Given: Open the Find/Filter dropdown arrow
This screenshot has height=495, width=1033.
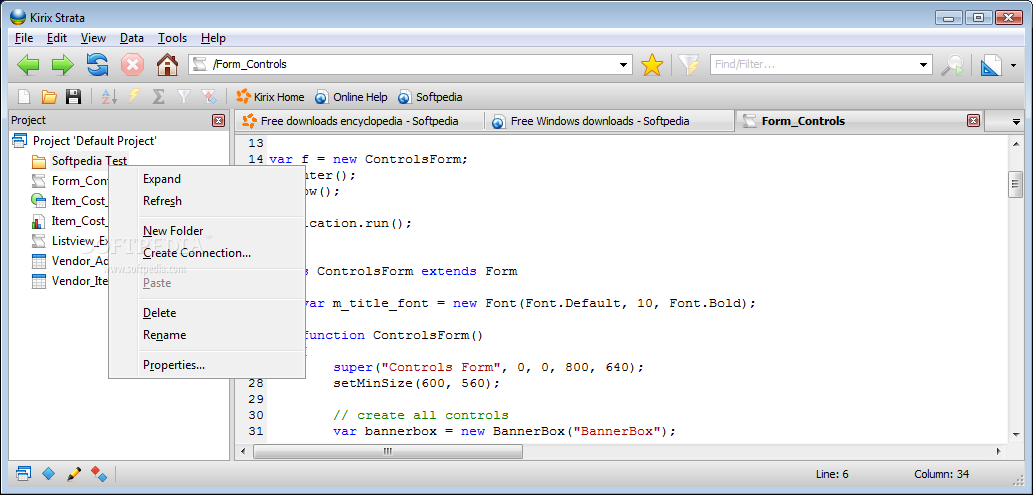Looking at the screenshot, I should (924, 65).
